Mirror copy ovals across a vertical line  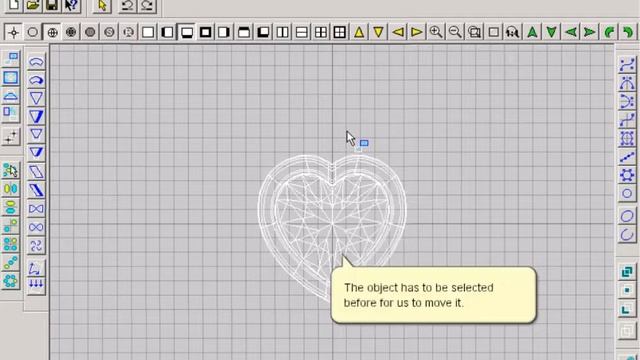tap(11, 189)
